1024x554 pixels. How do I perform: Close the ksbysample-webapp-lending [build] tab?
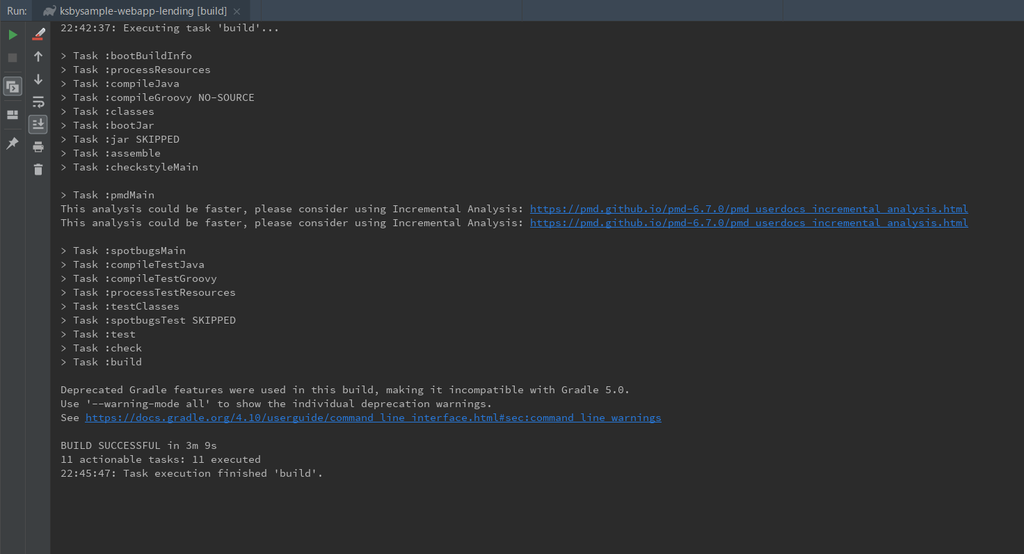click(x=237, y=11)
